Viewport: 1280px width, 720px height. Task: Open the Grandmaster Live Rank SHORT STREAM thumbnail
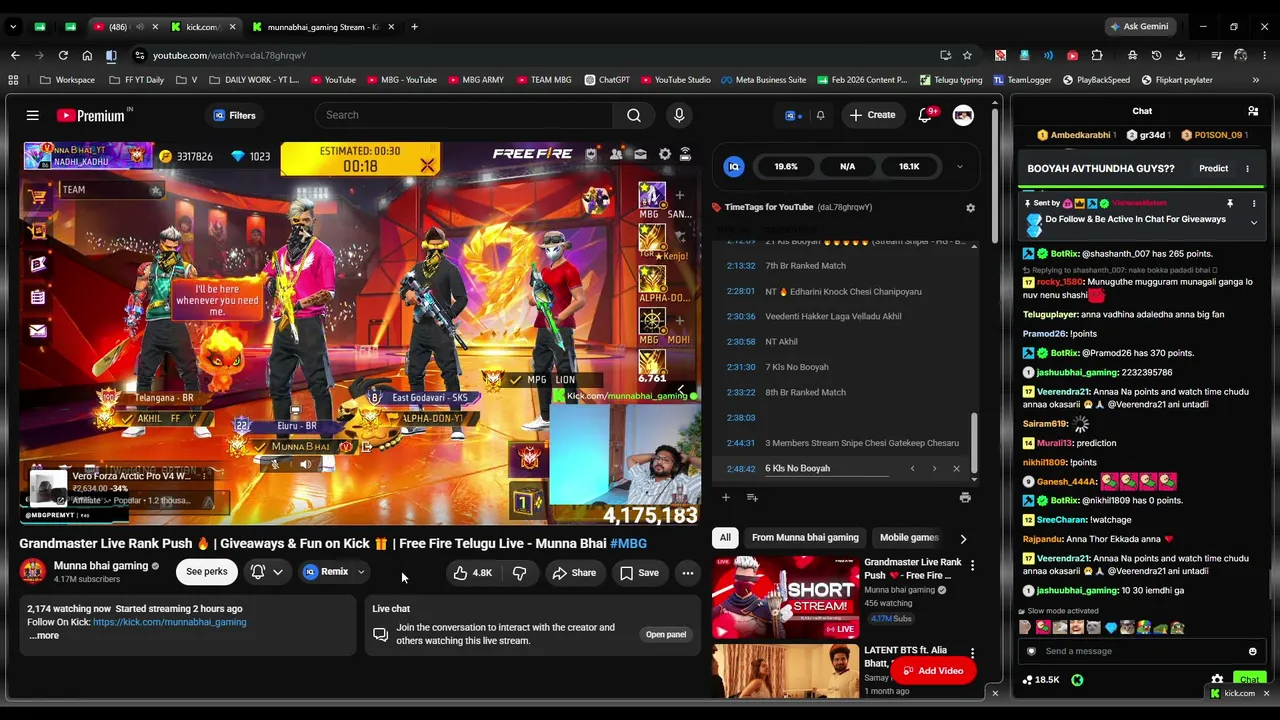[x=785, y=597]
